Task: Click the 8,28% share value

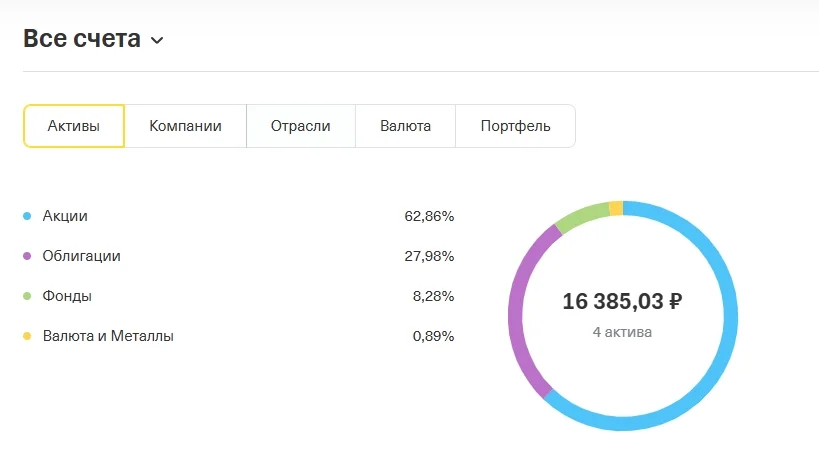Action: click(434, 296)
